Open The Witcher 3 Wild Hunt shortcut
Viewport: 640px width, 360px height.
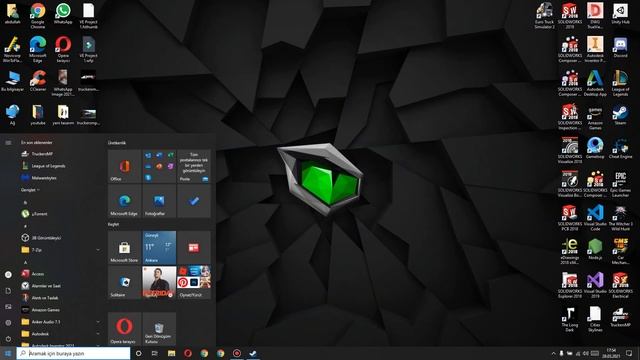point(620,218)
